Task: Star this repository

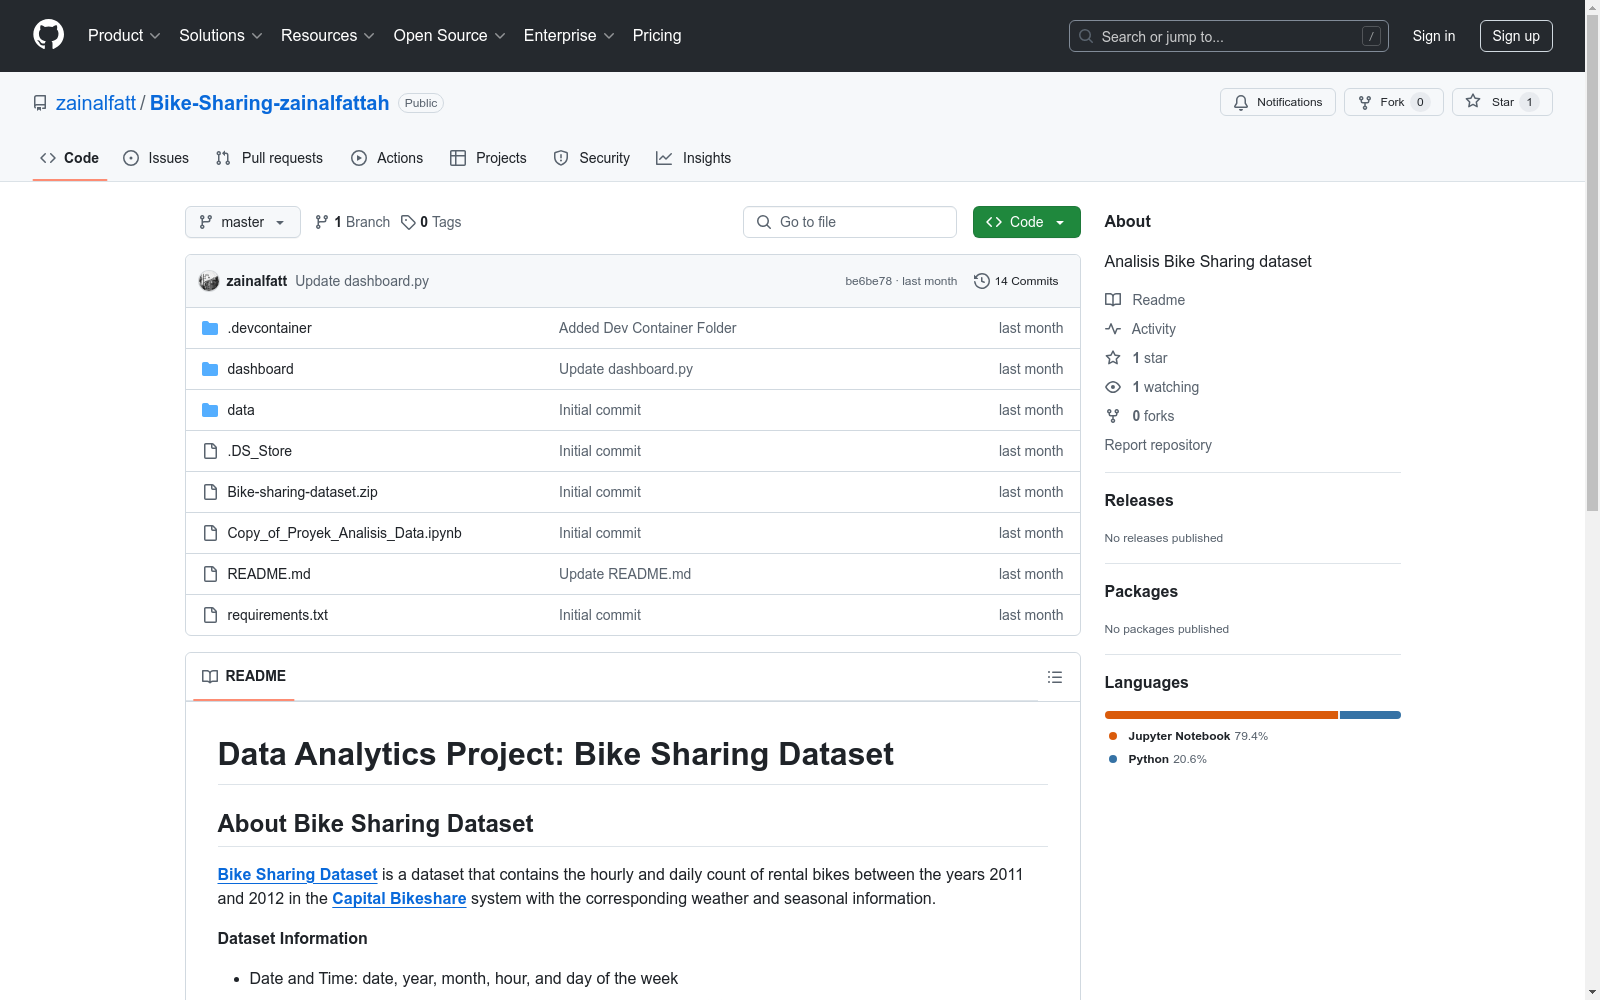Action: [x=1502, y=102]
